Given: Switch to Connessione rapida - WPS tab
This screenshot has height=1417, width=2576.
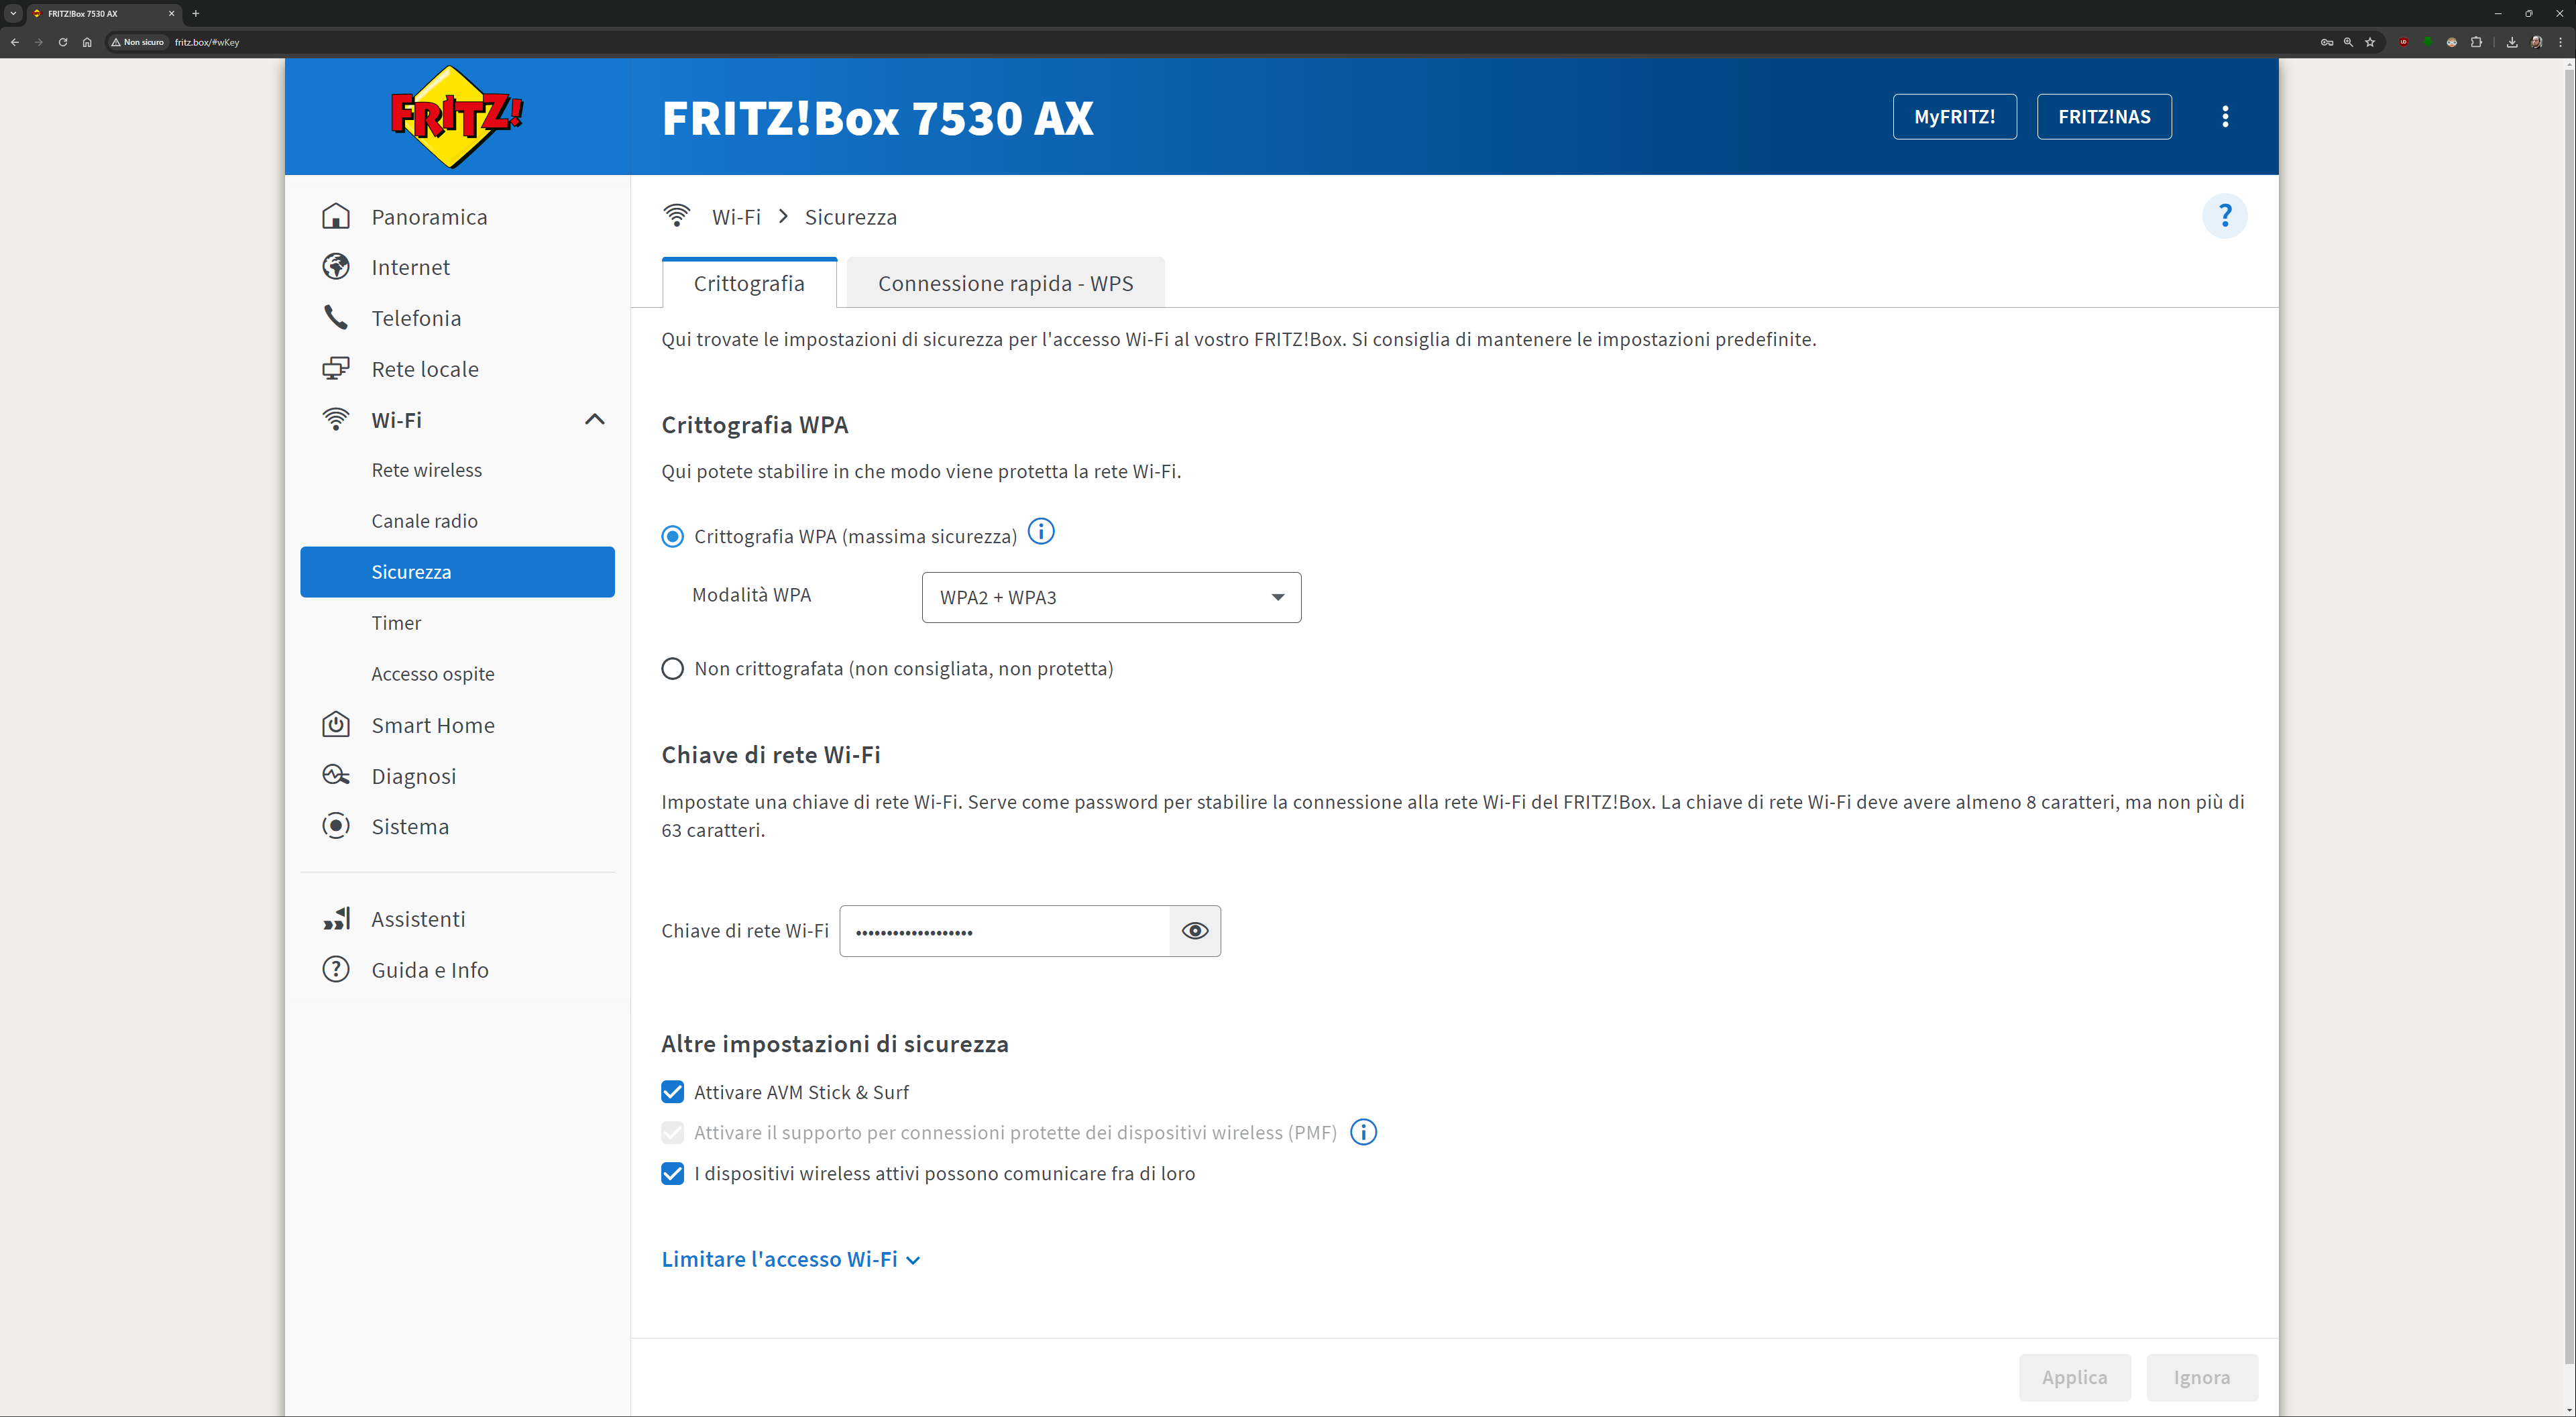Looking at the screenshot, I should tap(1004, 283).
